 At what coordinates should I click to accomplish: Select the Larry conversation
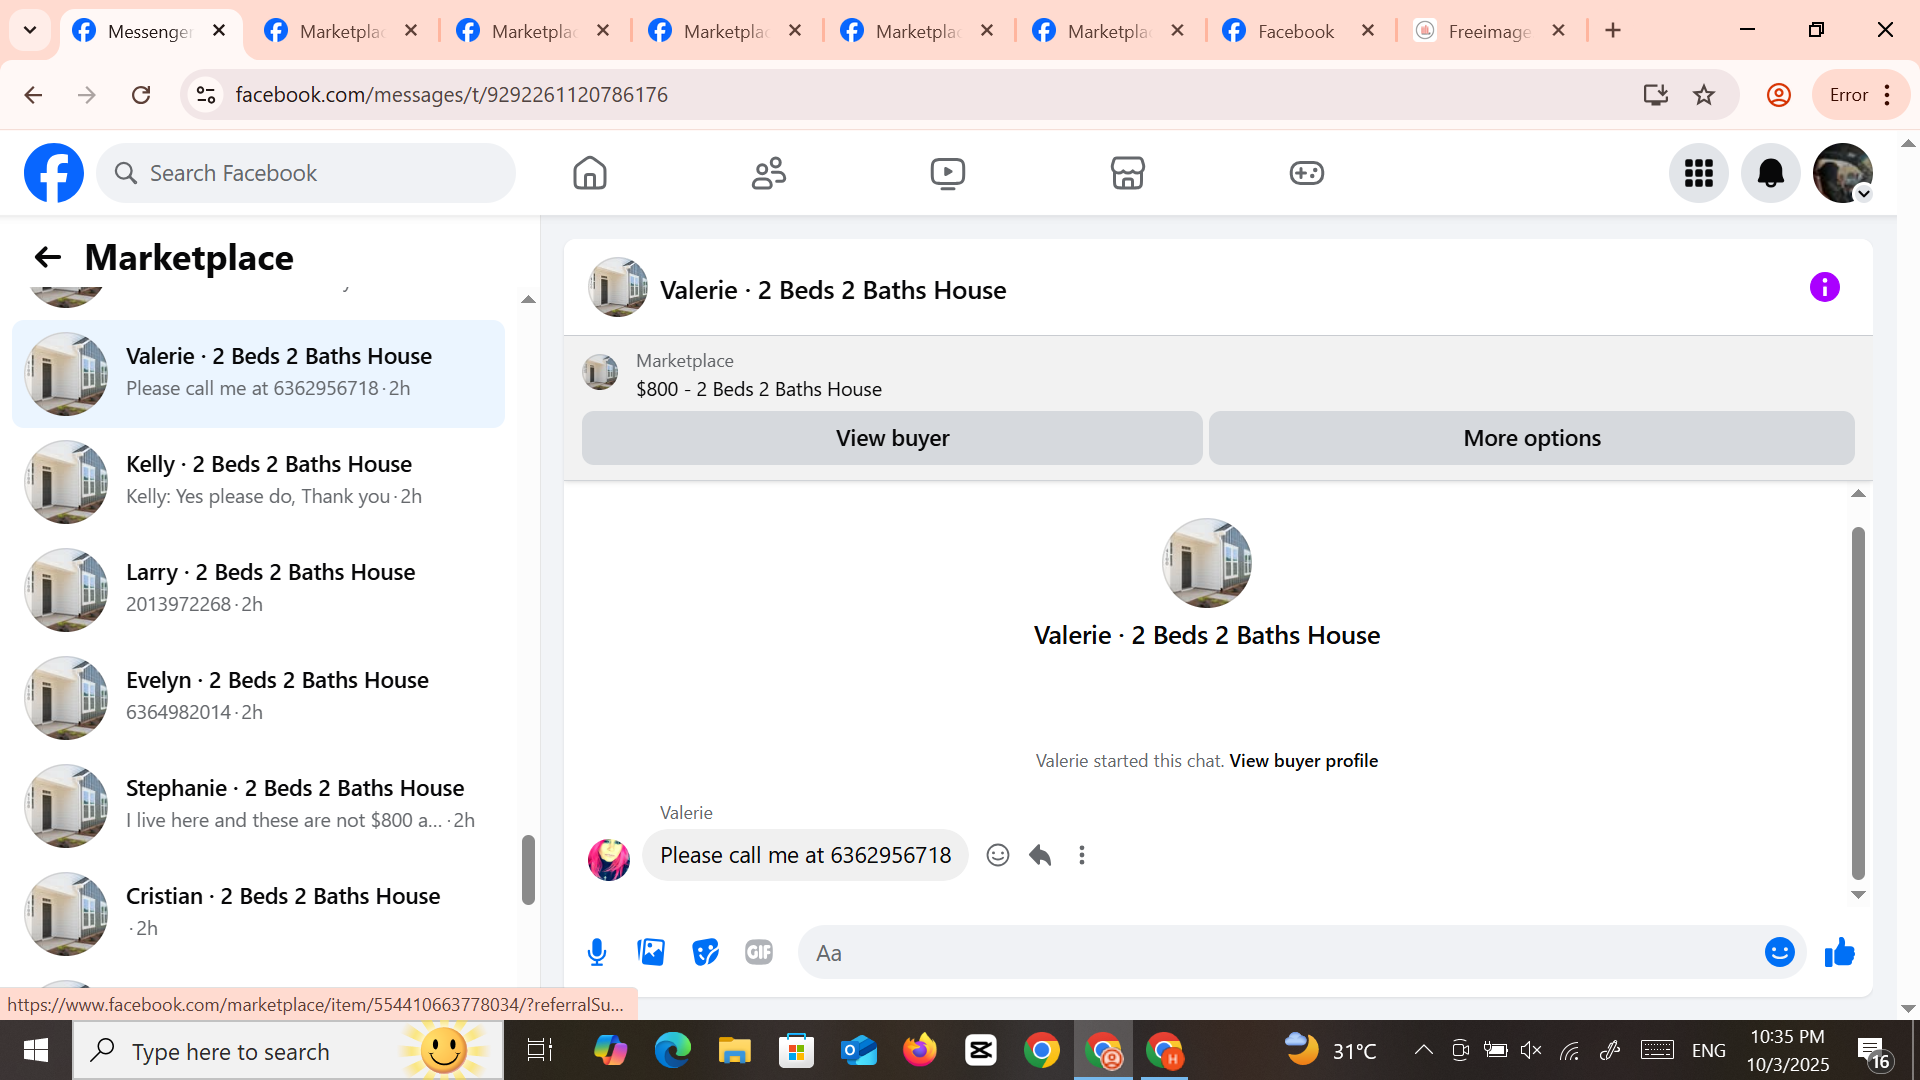258,590
